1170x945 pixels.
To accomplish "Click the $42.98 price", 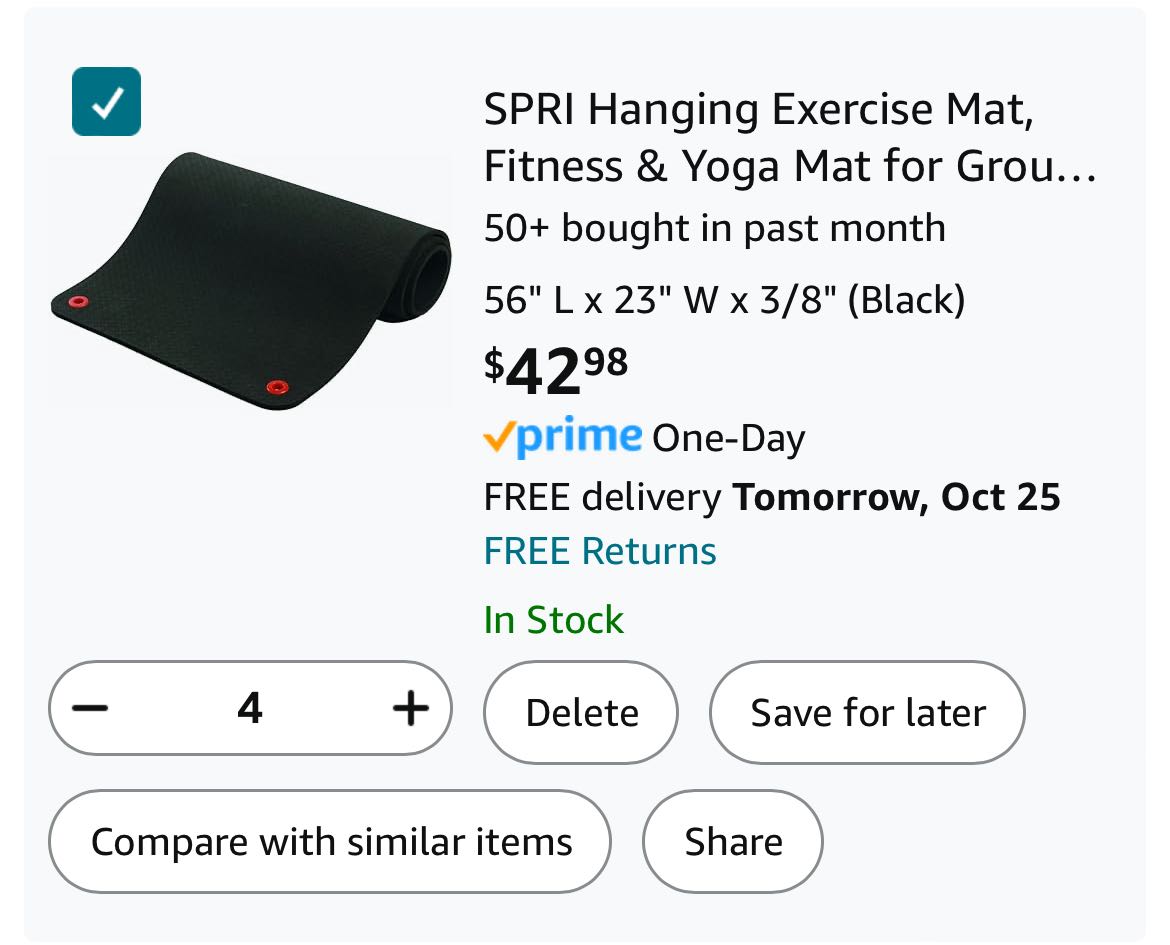I will point(556,370).
